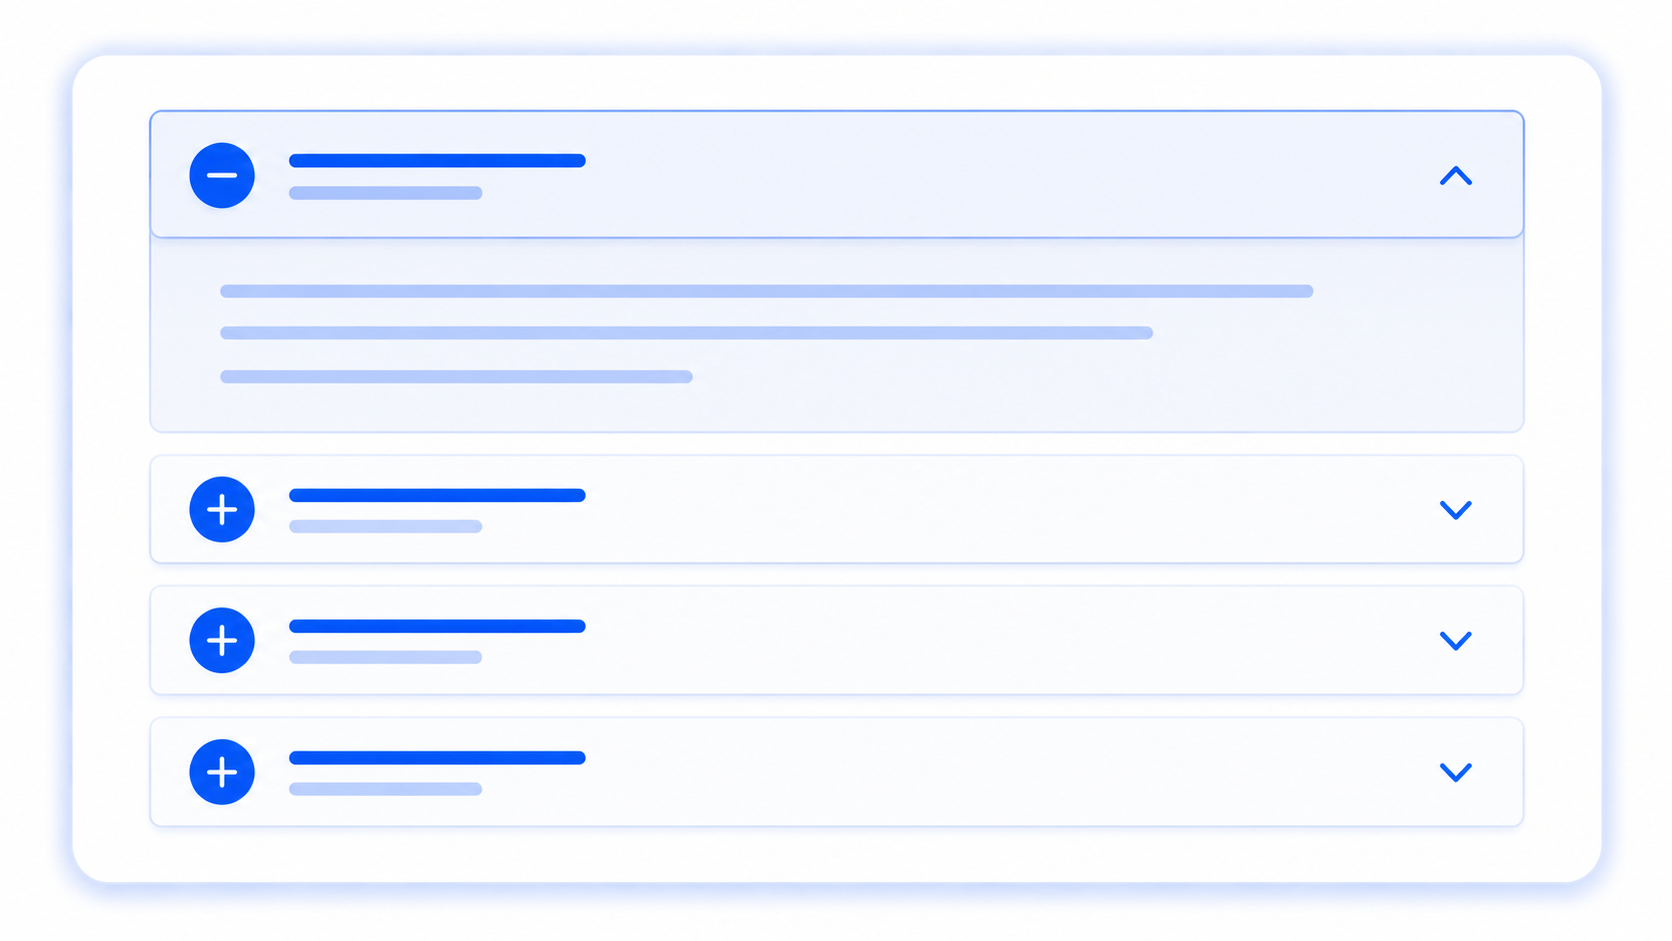Image resolution: width=1672 pixels, height=941 pixels.
Task: Click the plus circle icon in third panel
Action: point(222,640)
